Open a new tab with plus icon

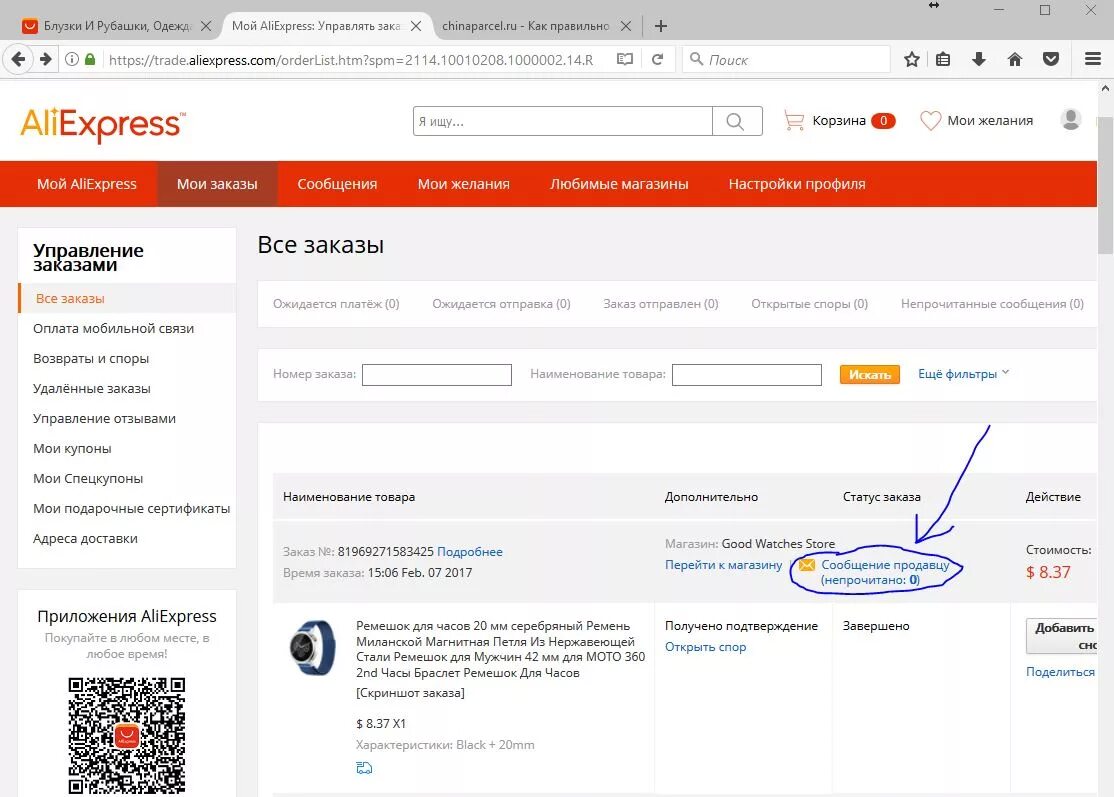(x=661, y=26)
